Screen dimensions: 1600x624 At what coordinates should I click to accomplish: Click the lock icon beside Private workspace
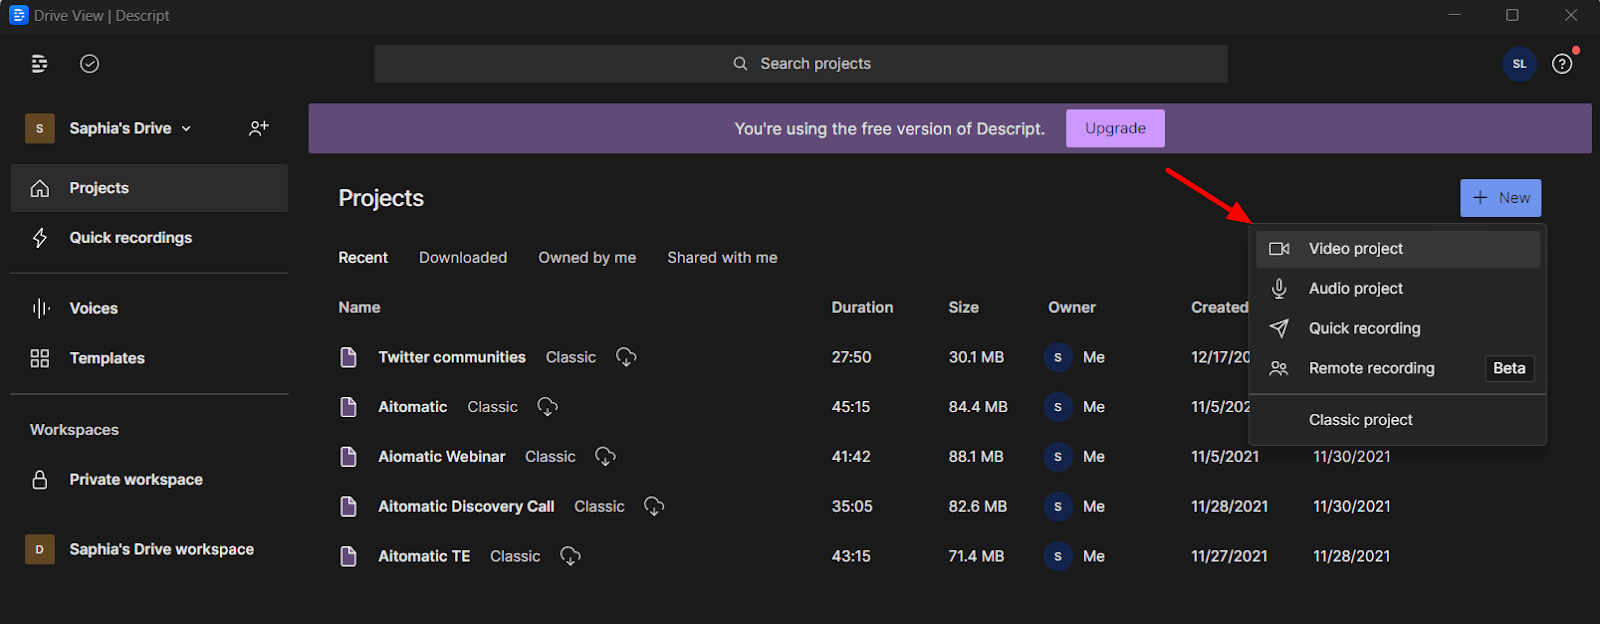[x=40, y=480]
